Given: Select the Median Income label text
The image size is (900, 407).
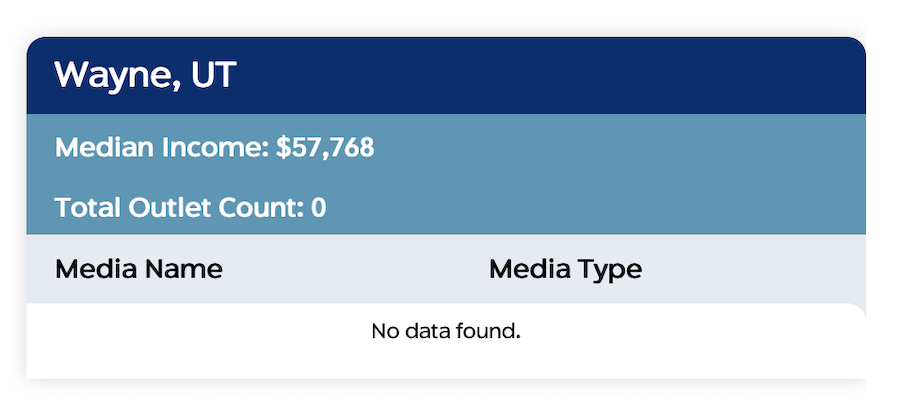Looking at the screenshot, I should pos(162,148).
